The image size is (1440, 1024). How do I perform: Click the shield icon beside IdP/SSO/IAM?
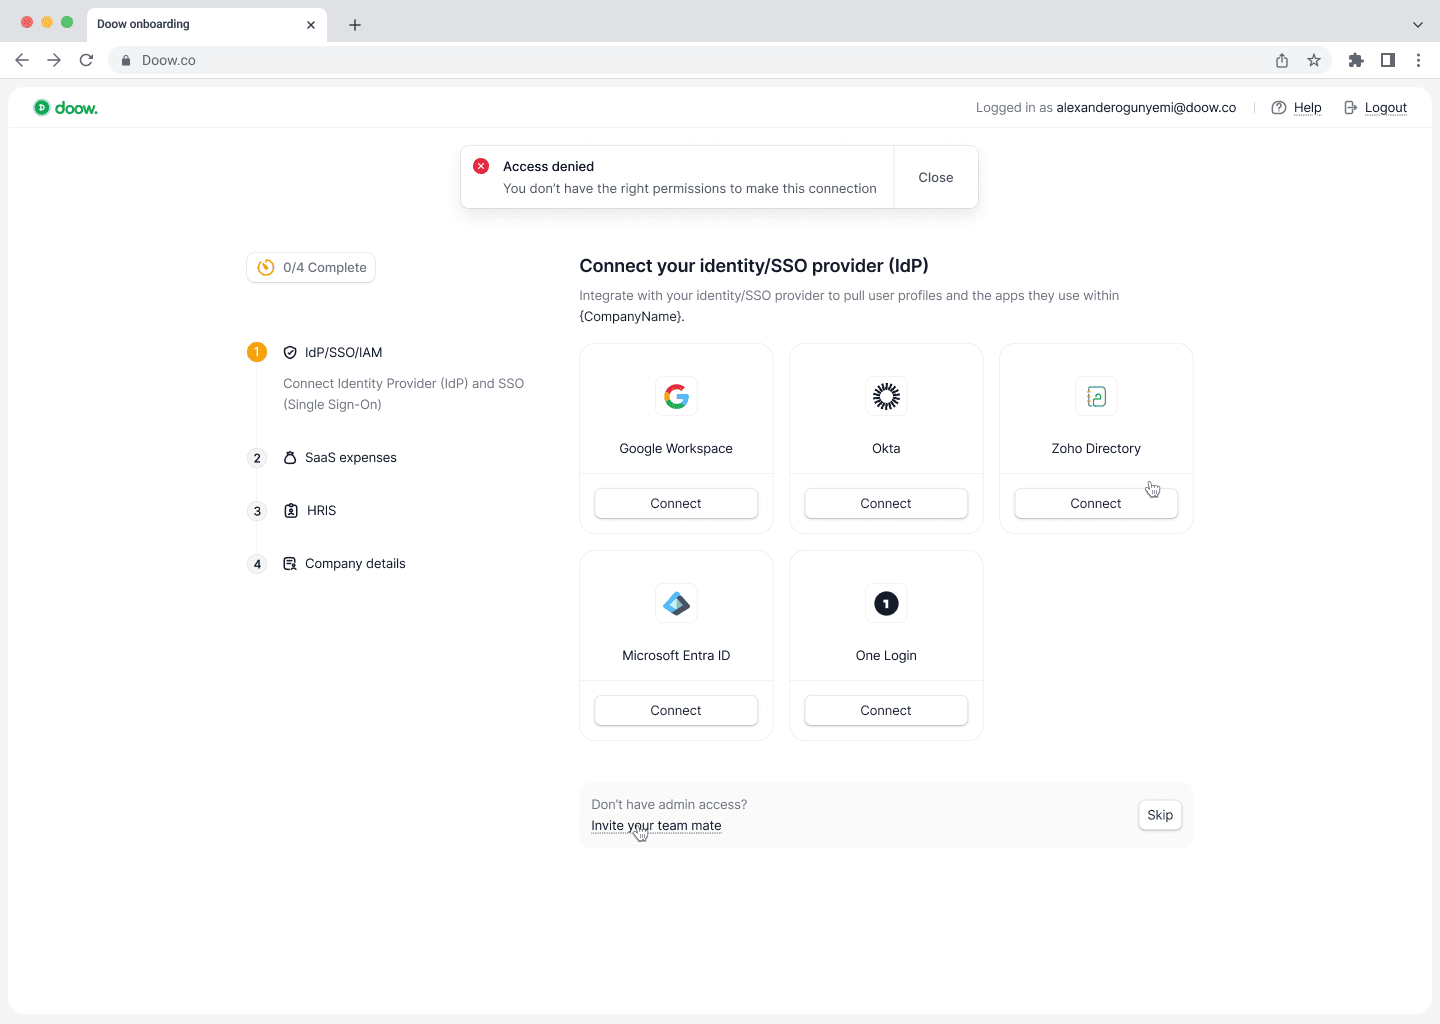point(290,352)
